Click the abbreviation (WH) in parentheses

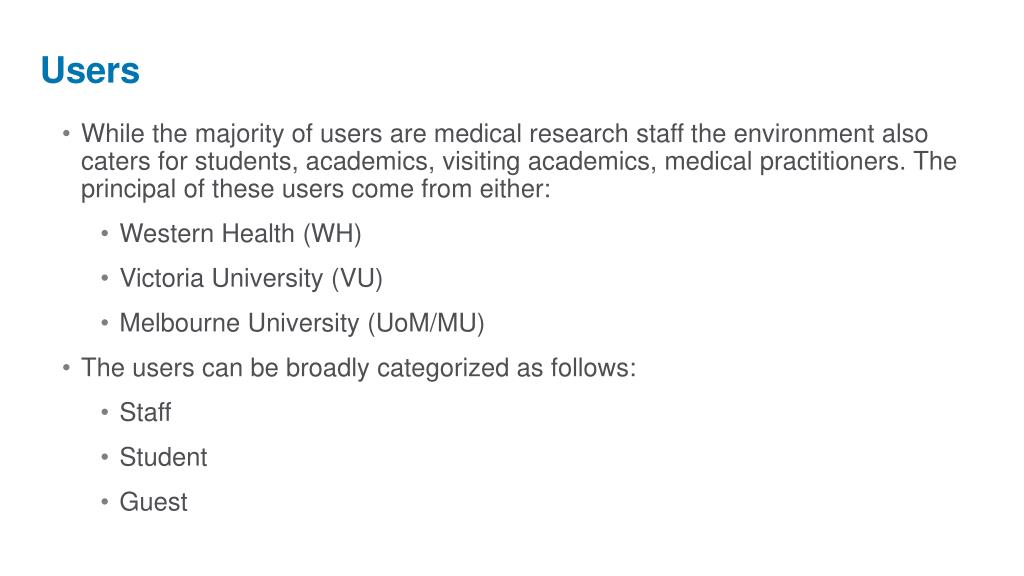(x=332, y=234)
